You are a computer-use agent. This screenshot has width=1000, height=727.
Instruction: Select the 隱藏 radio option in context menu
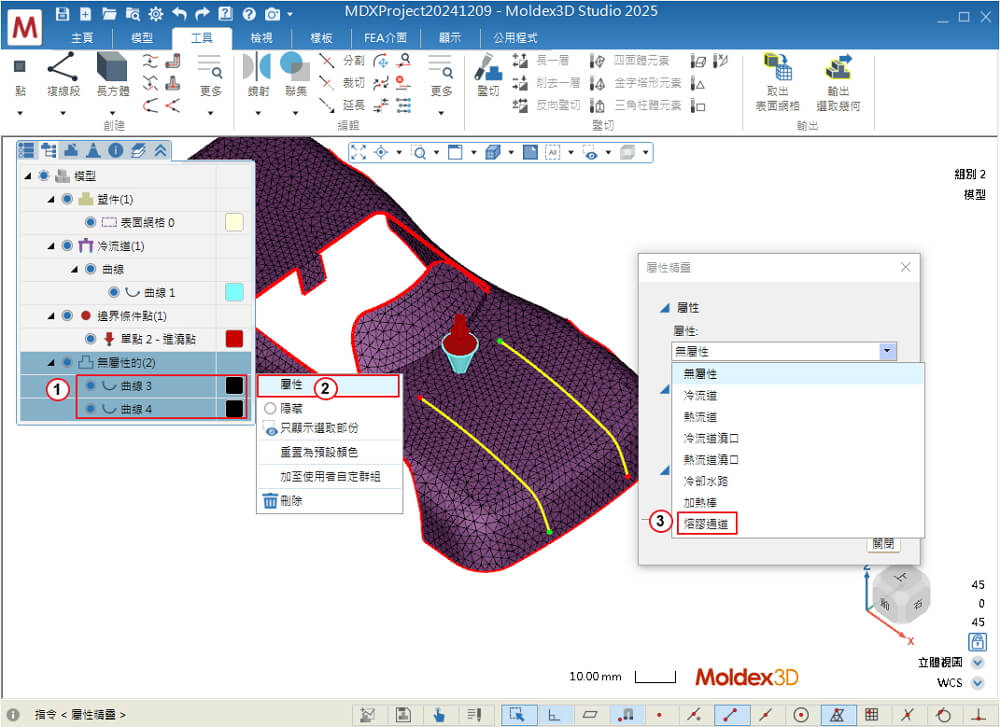point(270,408)
